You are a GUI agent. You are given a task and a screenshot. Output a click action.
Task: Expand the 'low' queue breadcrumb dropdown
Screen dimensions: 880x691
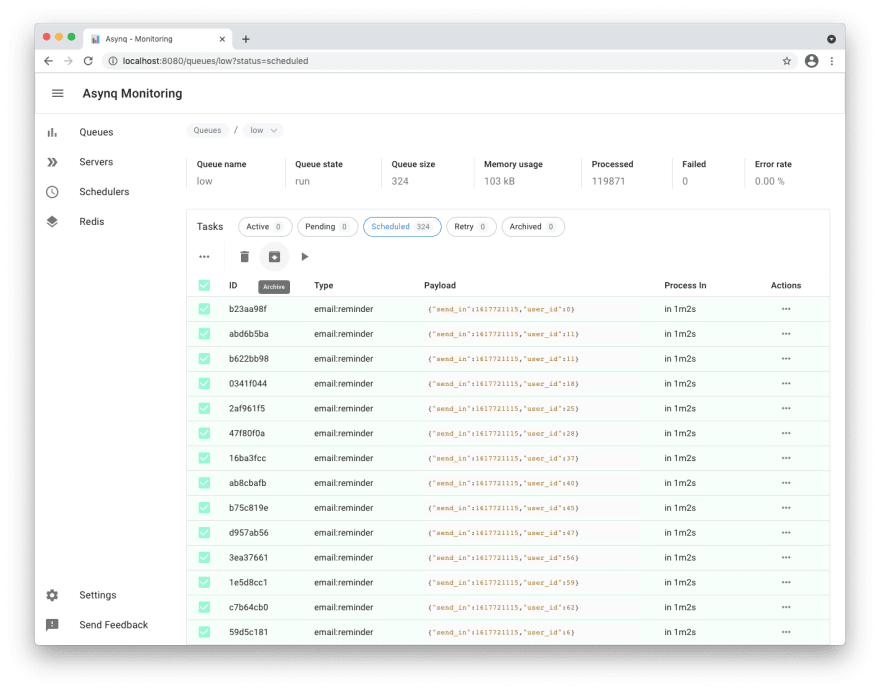coord(263,130)
